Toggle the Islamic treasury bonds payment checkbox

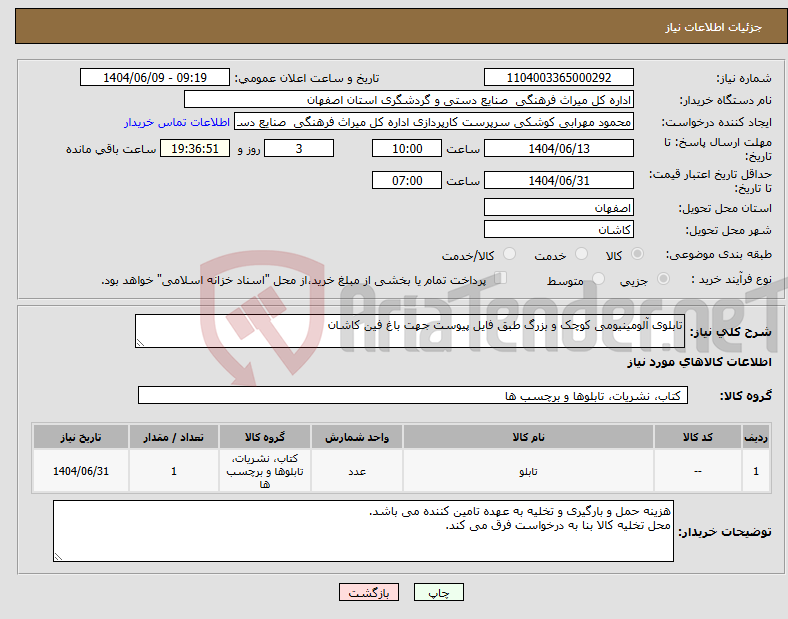501,278
